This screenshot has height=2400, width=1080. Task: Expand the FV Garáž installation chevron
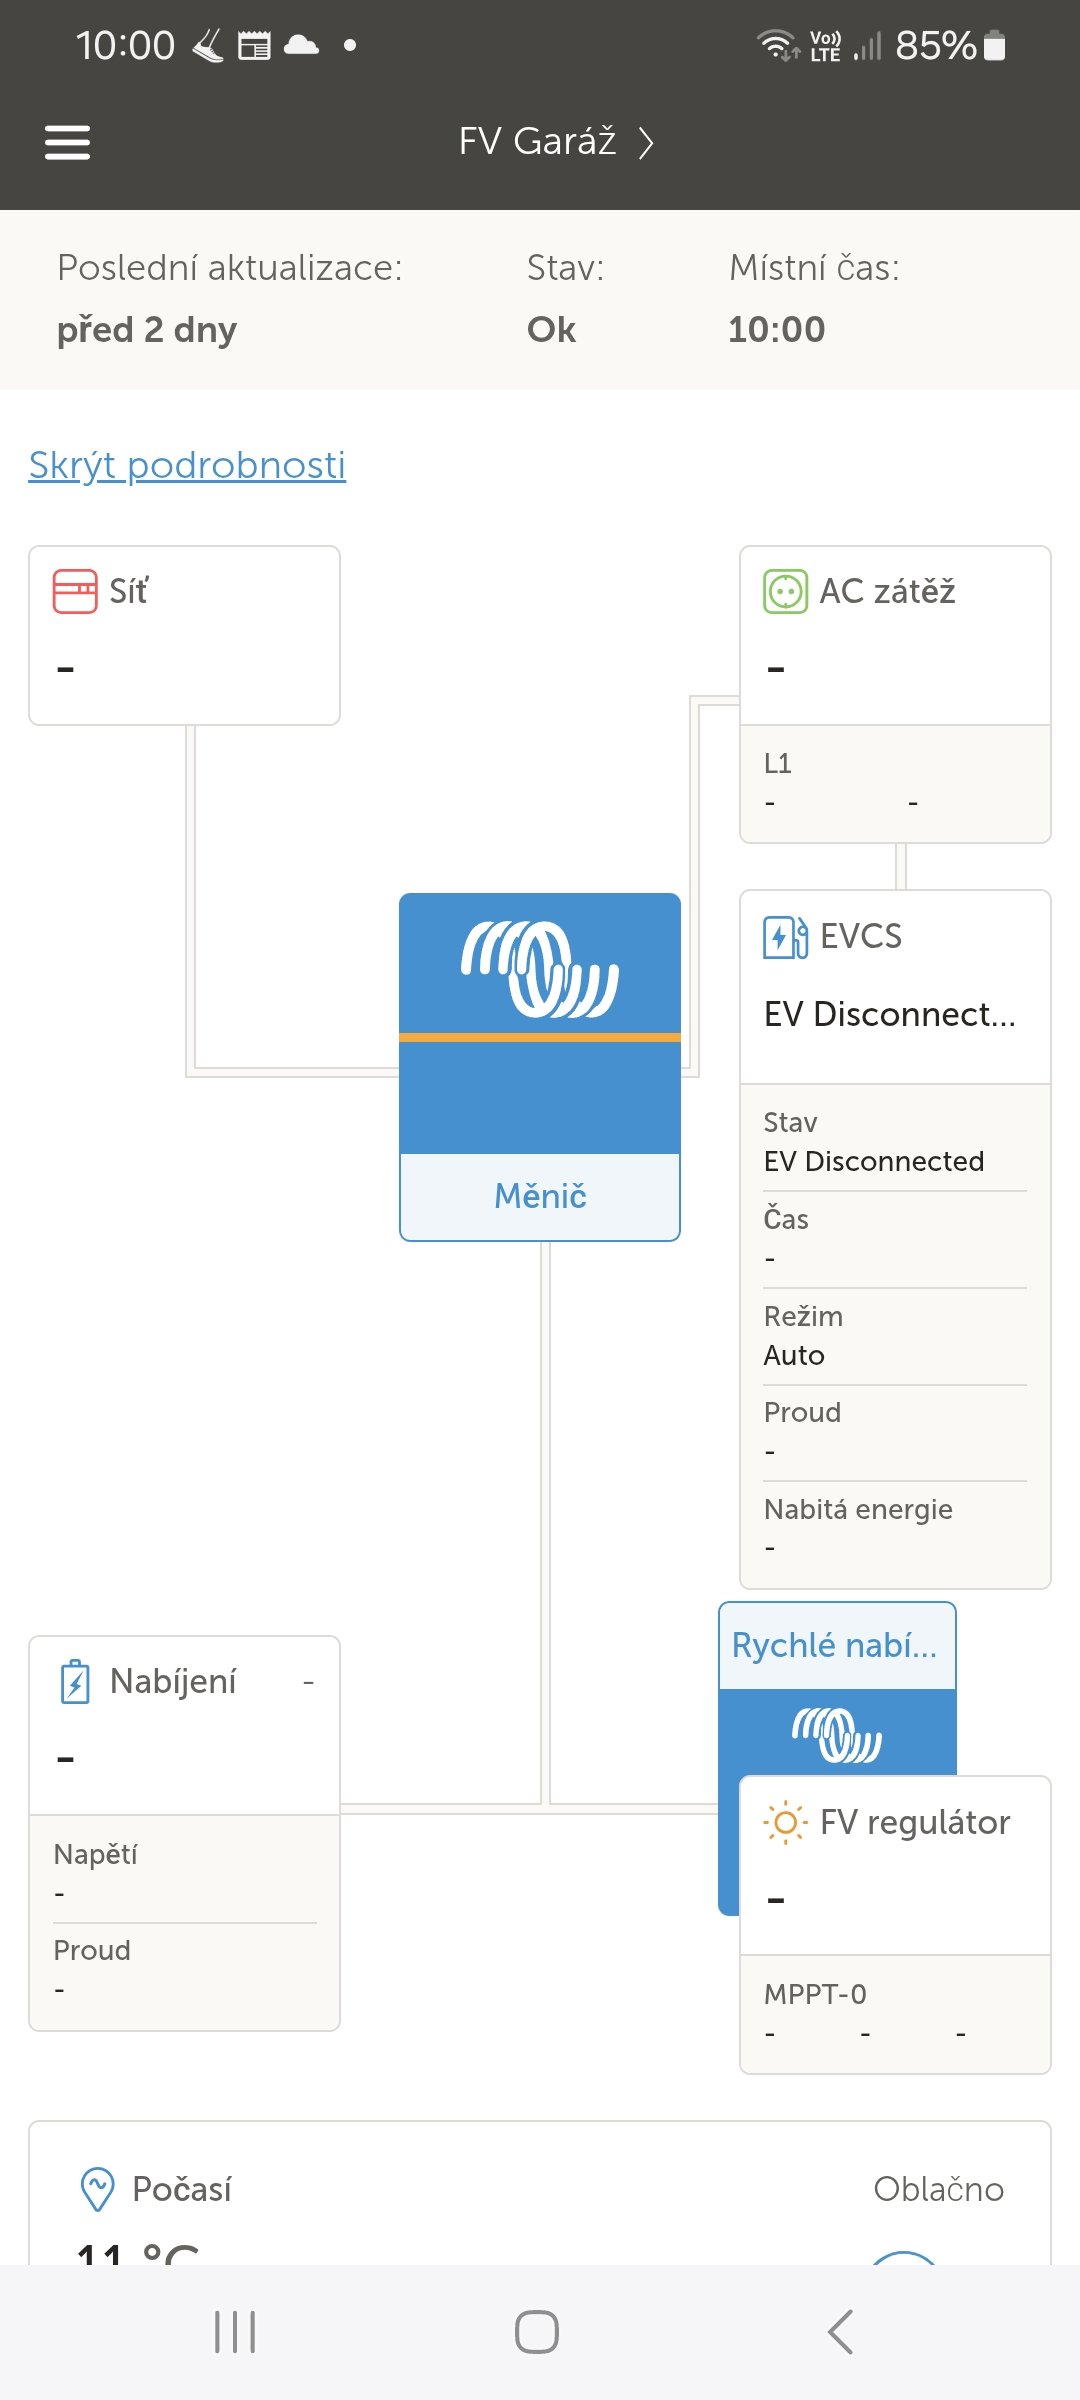click(x=647, y=143)
